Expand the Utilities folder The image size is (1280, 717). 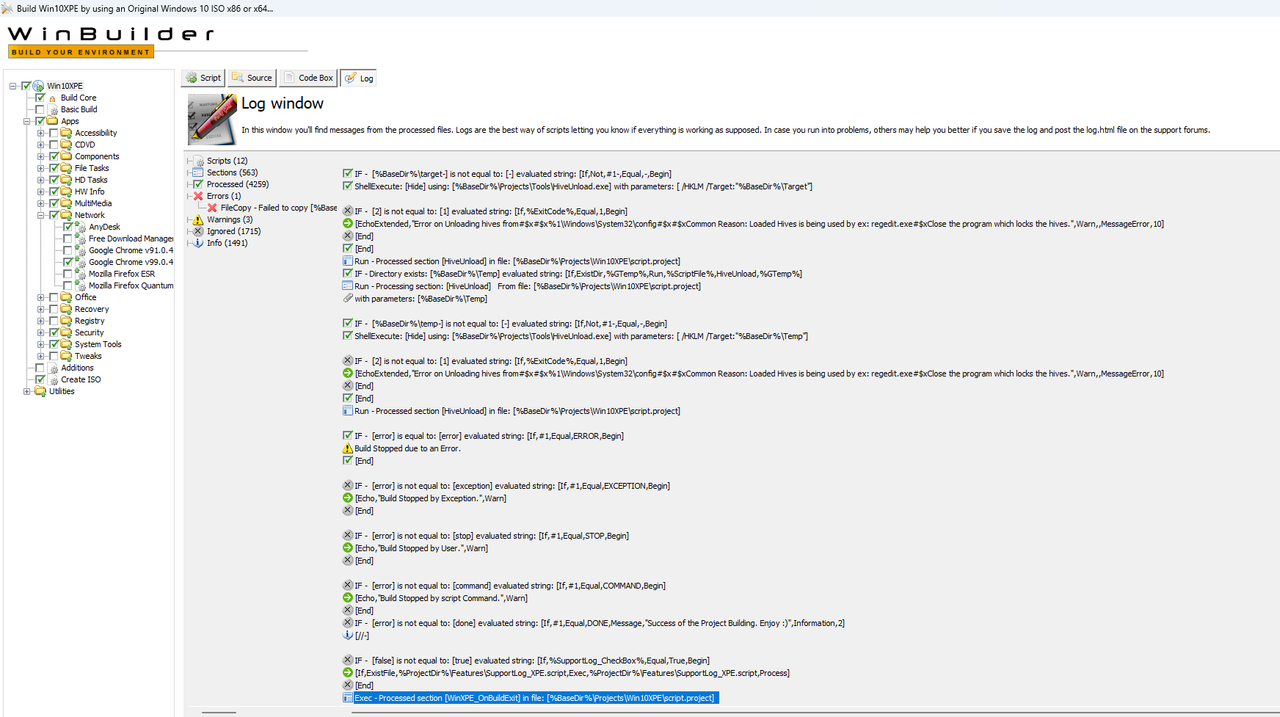click(27, 391)
